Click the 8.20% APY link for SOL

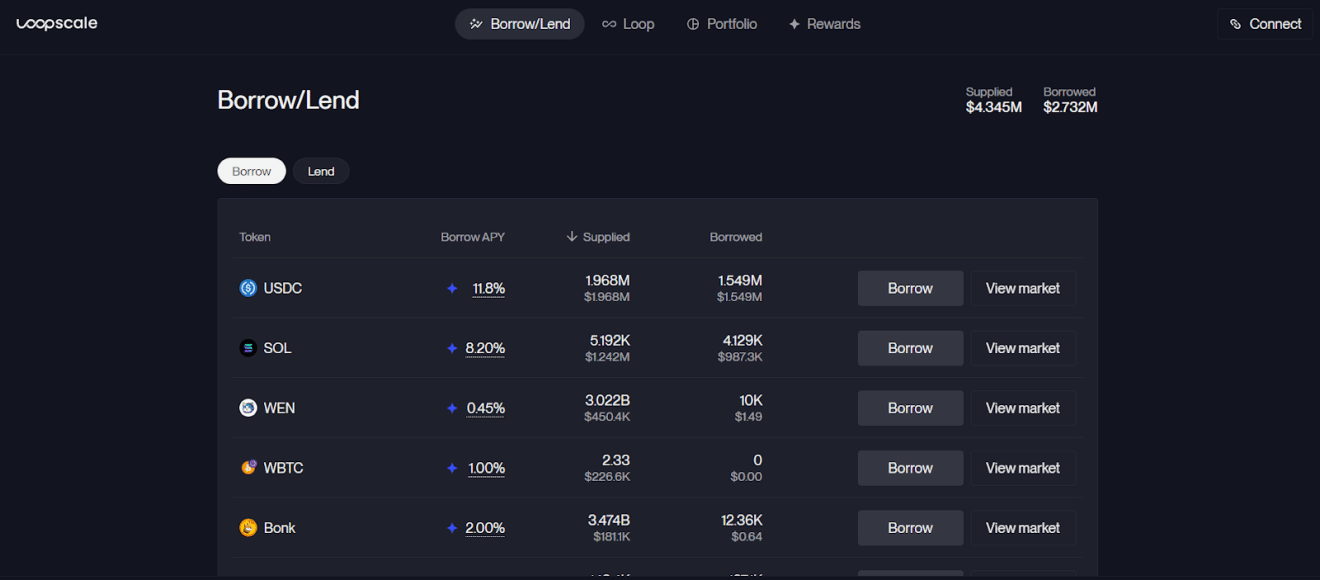click(x=485, y=348)
